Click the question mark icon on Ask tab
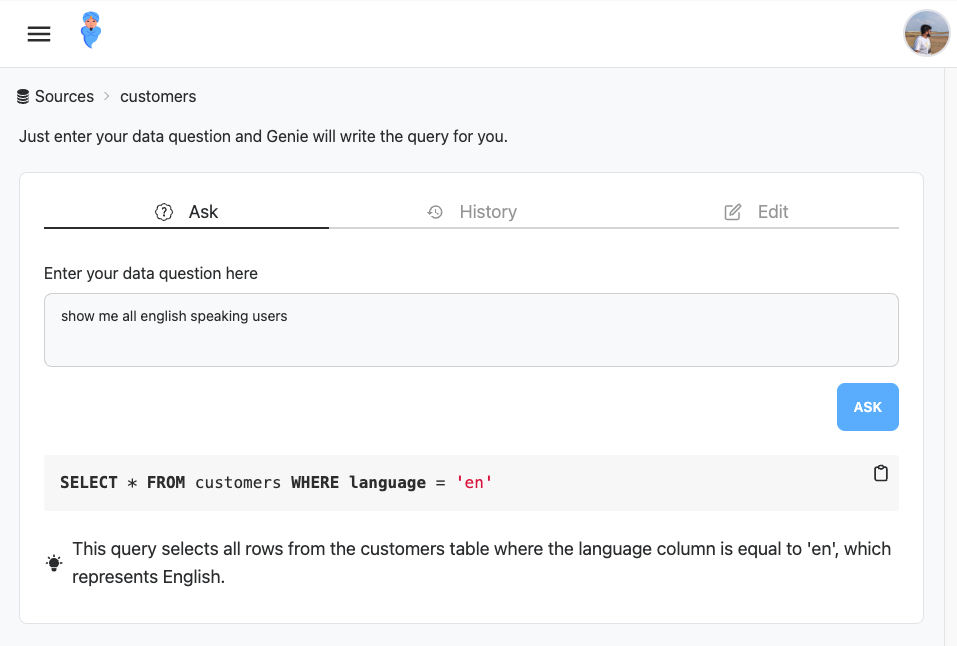The width and height of the screenshot is (957, 646). click(164, 212)
